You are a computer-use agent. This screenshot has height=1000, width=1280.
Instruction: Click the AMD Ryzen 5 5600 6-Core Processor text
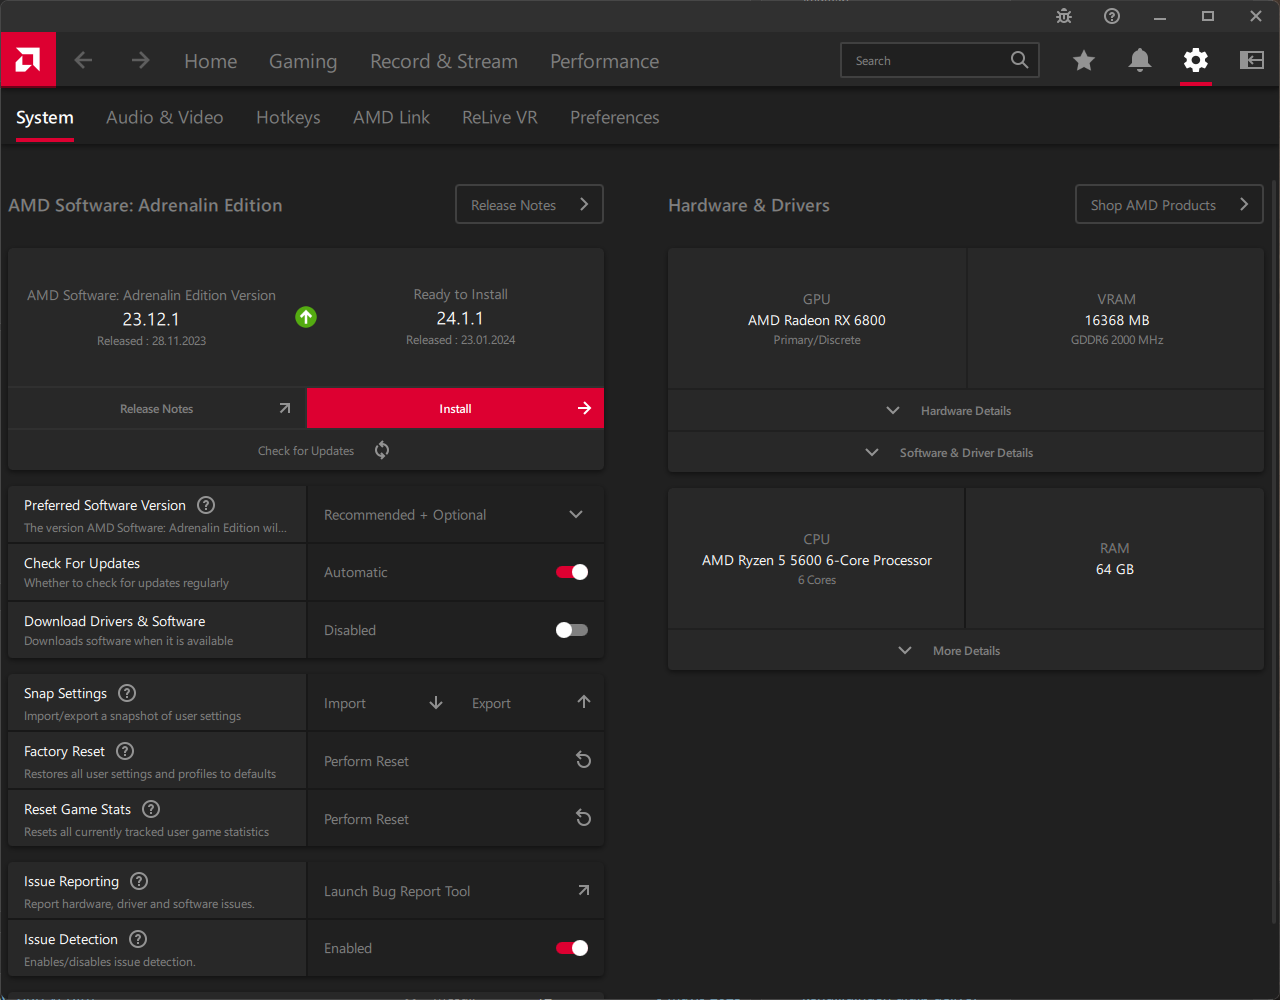pyautogui.click(x=817, y=560)
